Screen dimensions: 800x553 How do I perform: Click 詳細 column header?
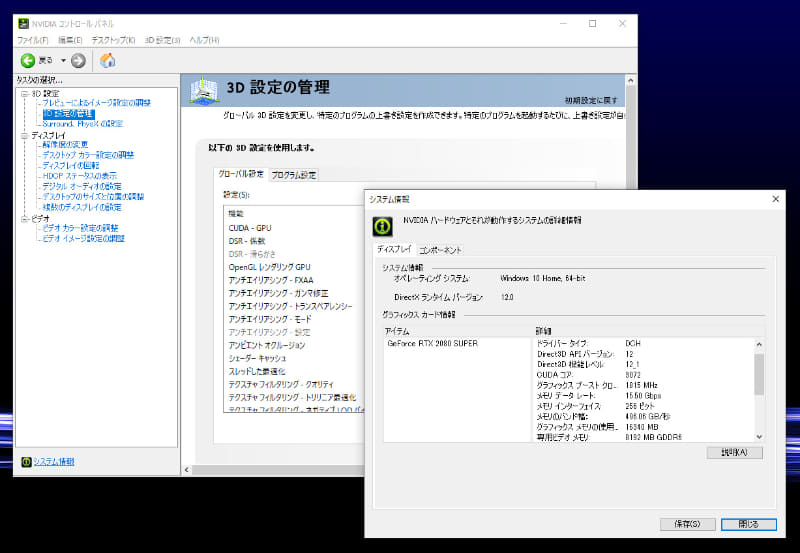(648, 331)
